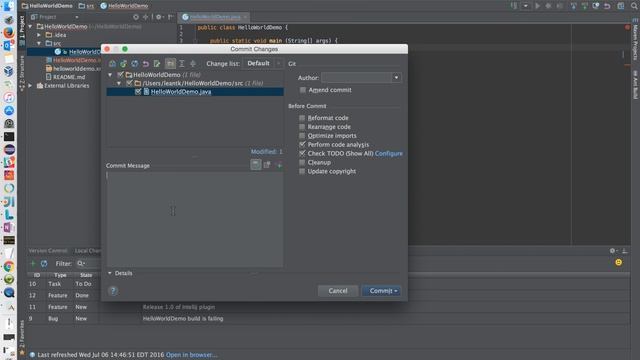Screen dimensions: 640x360
Task: Click Show History icon in main toolbar
Action: point(596,6)
